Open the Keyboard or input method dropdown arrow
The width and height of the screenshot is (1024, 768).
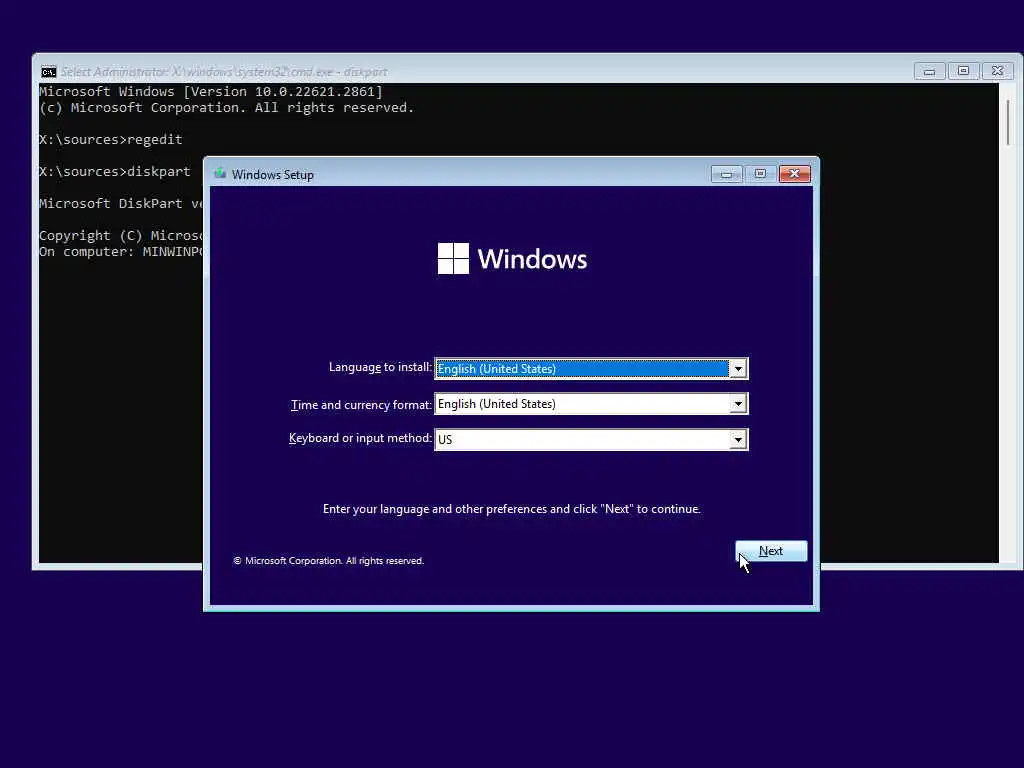coord(738,440)
